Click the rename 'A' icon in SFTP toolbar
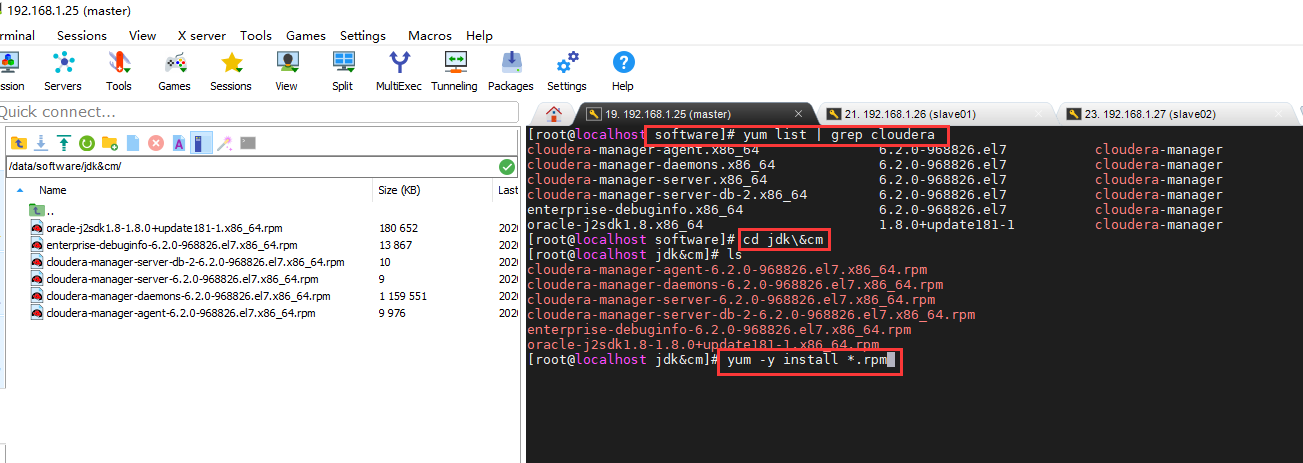Image resolution: width=1303 pixels, height=463 pixels. click(179, 143)
